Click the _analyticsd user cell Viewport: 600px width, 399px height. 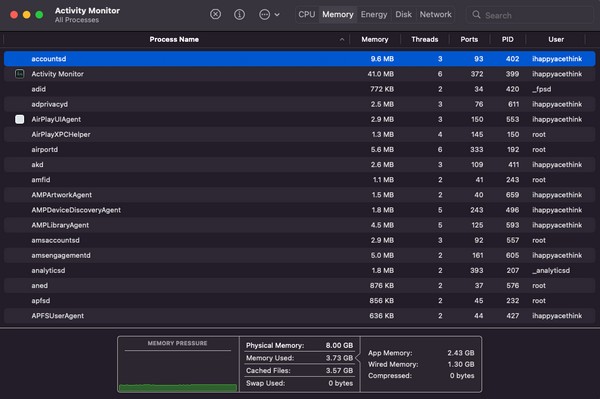[x=551, y=270]
